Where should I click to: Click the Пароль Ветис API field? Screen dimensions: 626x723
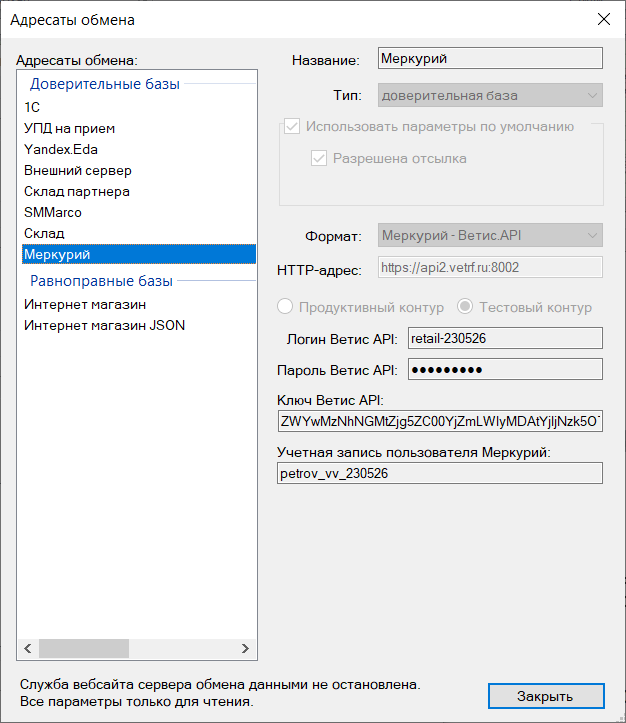[x=505, y=369]
